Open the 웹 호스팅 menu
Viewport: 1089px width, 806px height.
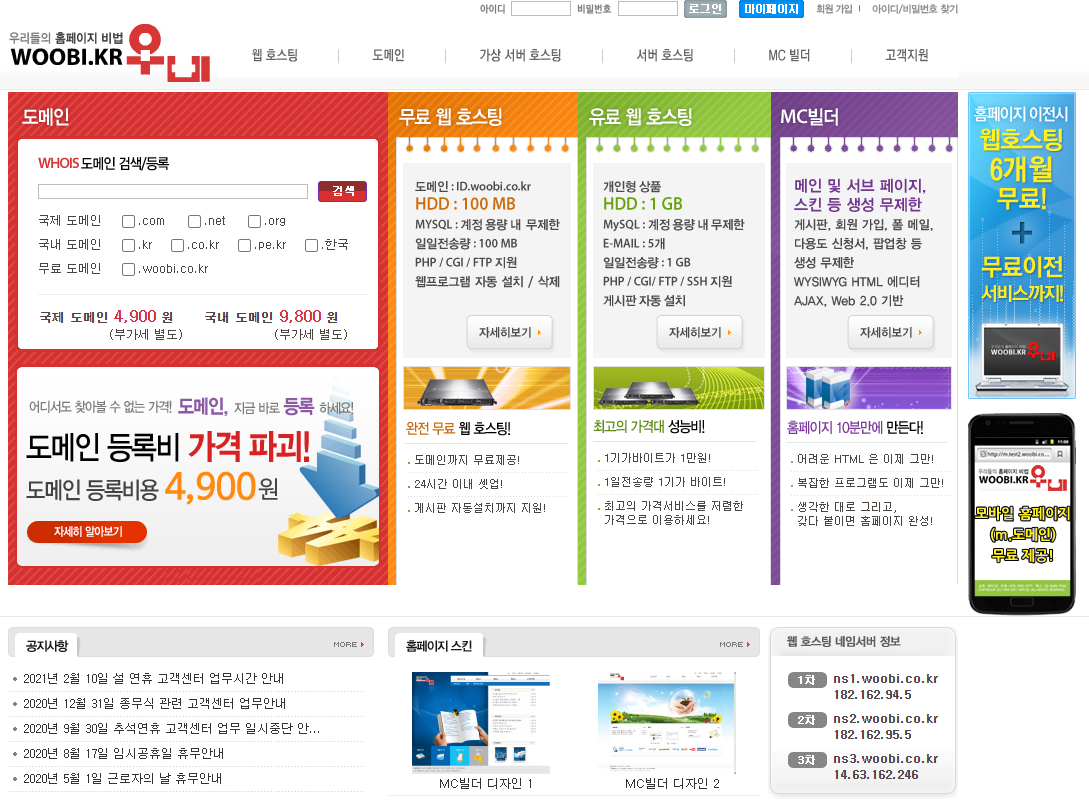click(275, 55)
